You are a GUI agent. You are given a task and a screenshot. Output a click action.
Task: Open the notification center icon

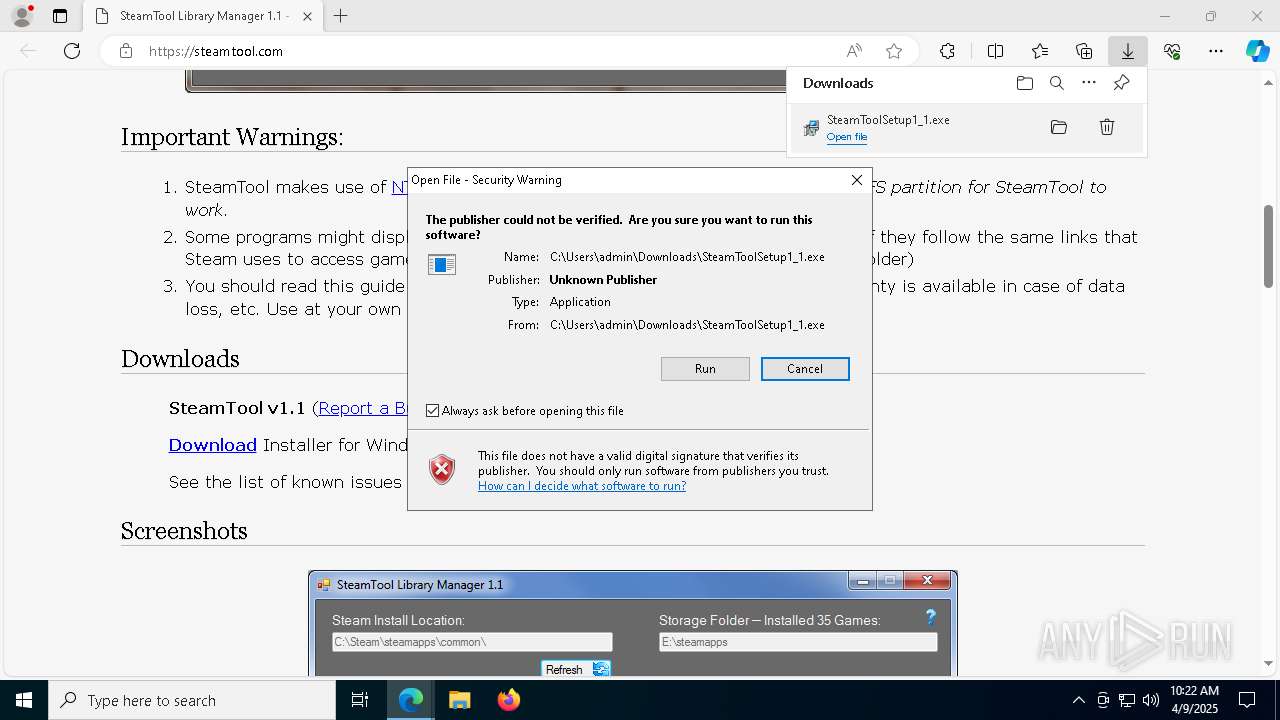coord(1247,700)
